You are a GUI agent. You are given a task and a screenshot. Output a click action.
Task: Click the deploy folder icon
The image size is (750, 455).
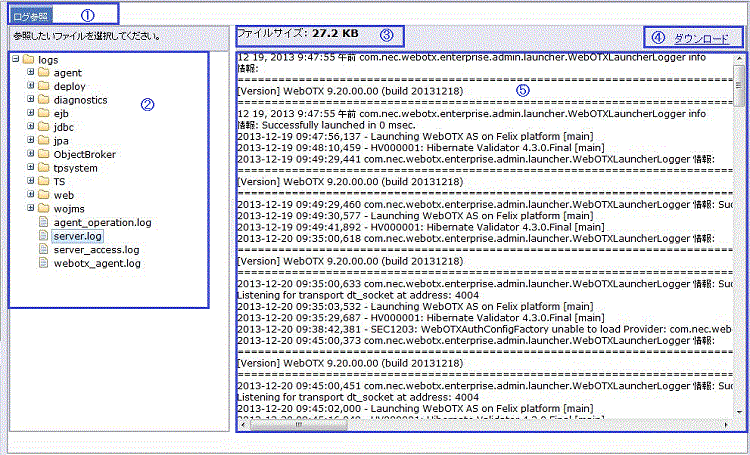pos(44,87)
